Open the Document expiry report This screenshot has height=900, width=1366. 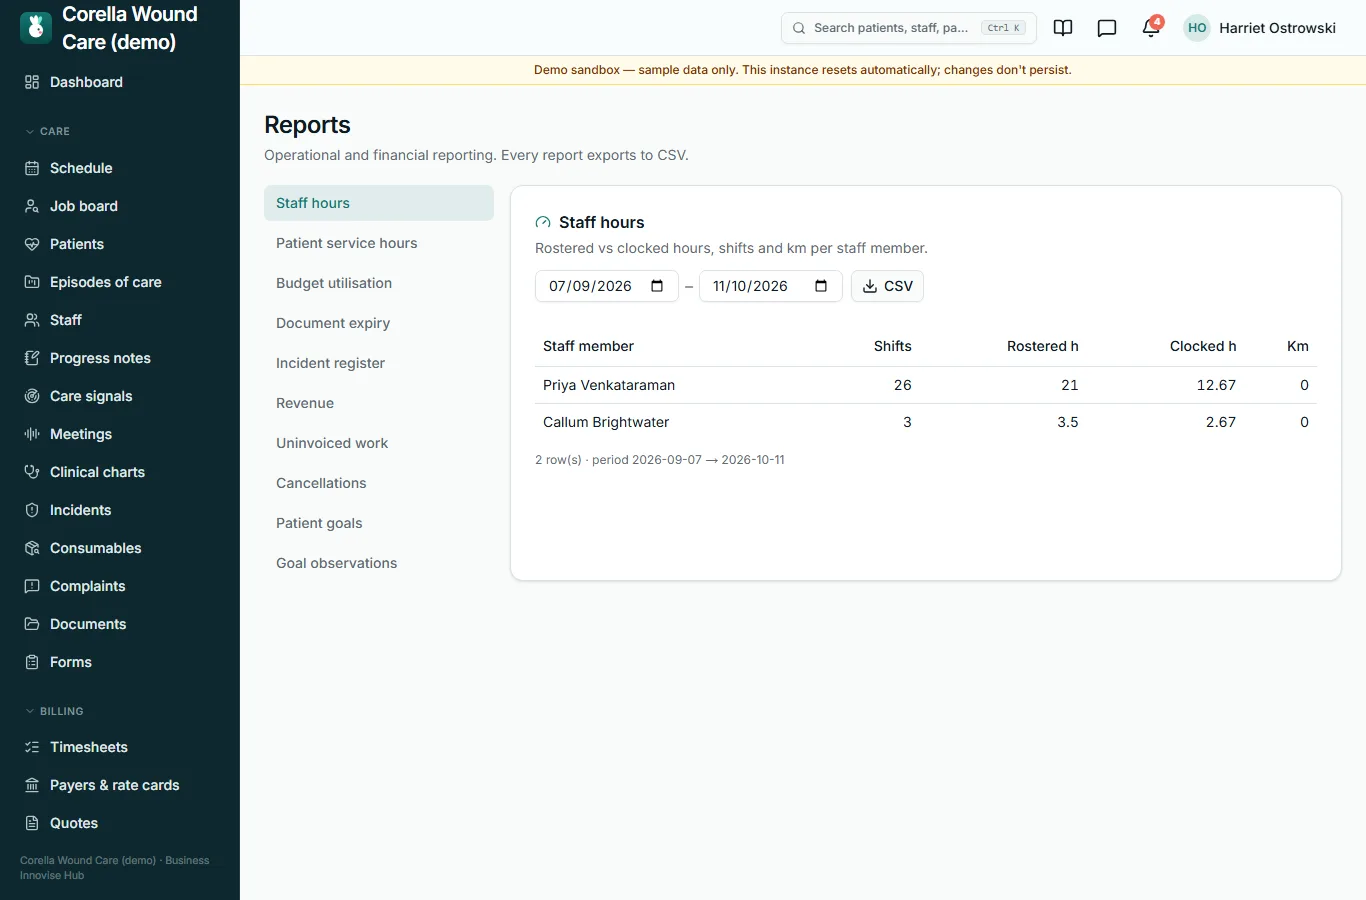(379, 323)
